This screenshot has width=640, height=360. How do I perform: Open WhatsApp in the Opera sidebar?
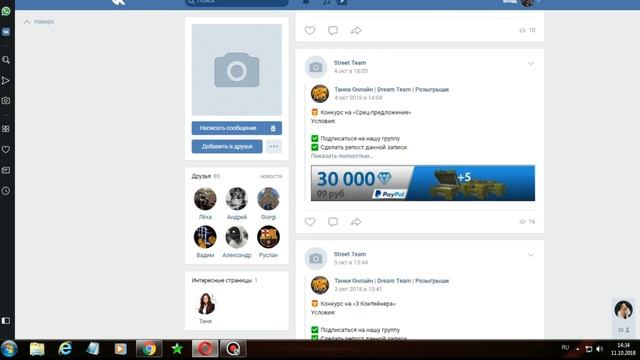[6, 11]
